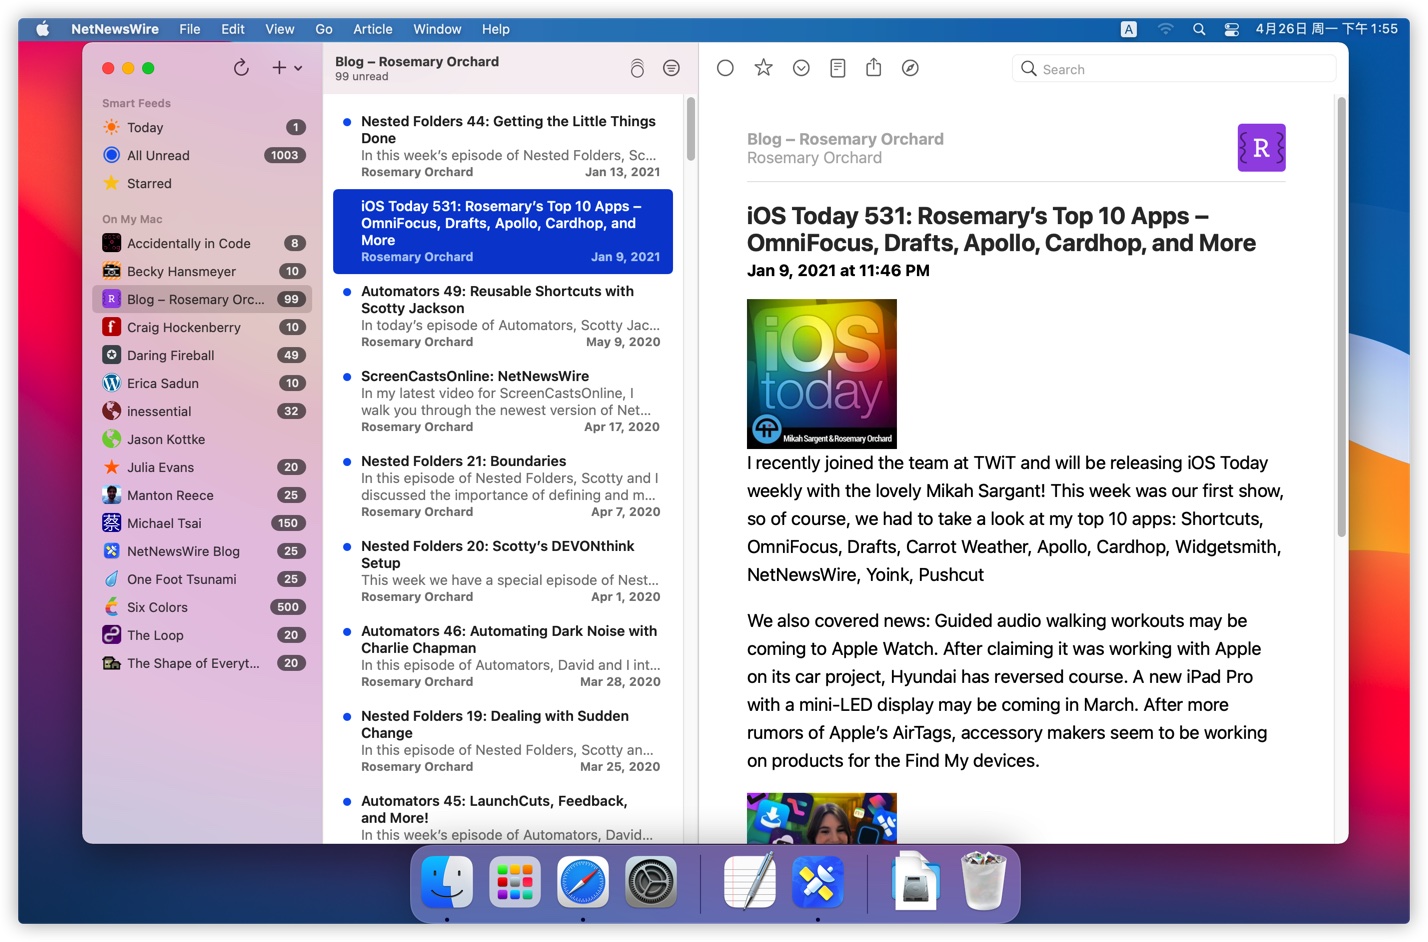Click the article title iOS Today 531 link
Screen dimensions: 1428x942
(1001, 229)
